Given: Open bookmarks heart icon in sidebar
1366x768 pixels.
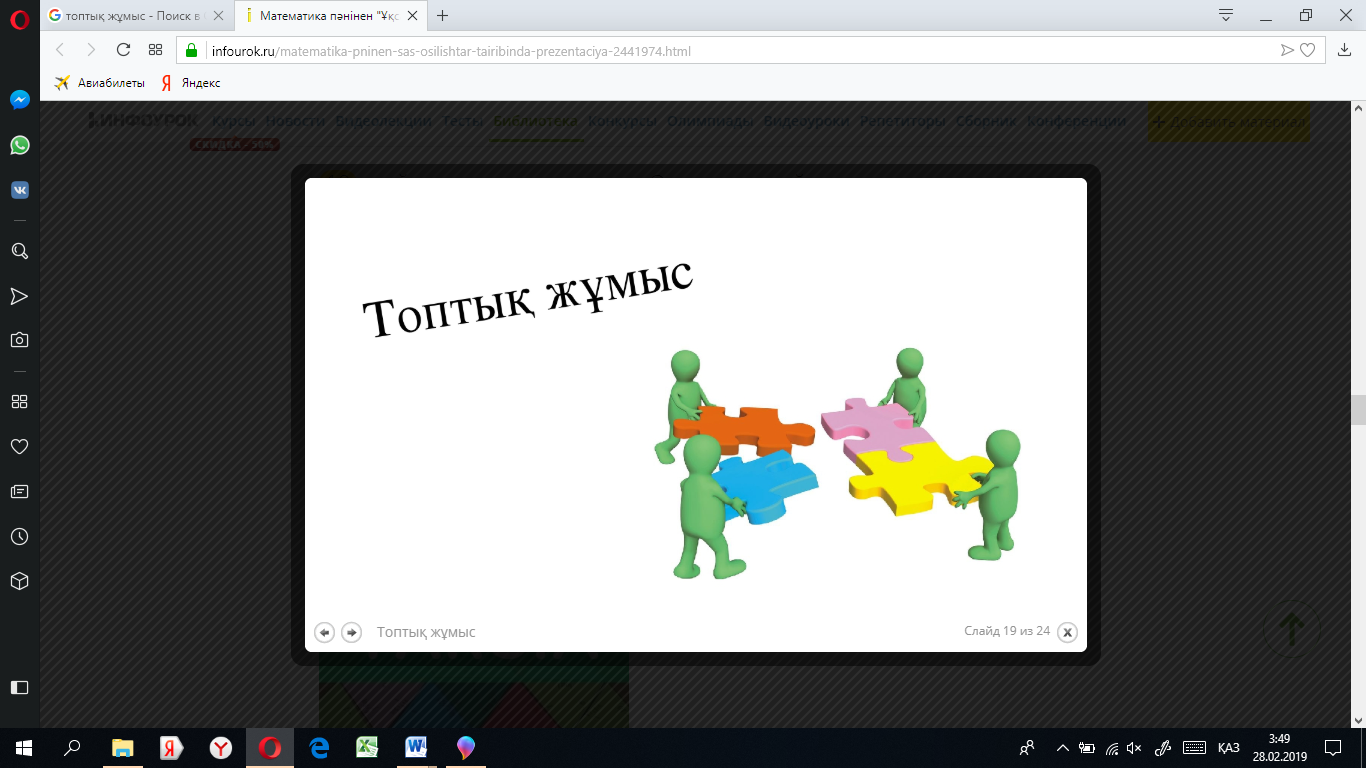Looking at the screenshot, I should [x=19, y=446].
